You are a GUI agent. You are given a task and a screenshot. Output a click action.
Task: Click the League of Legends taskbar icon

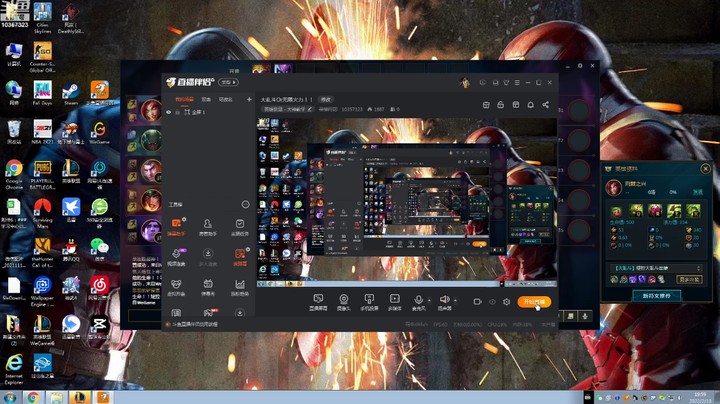point(79,398)
